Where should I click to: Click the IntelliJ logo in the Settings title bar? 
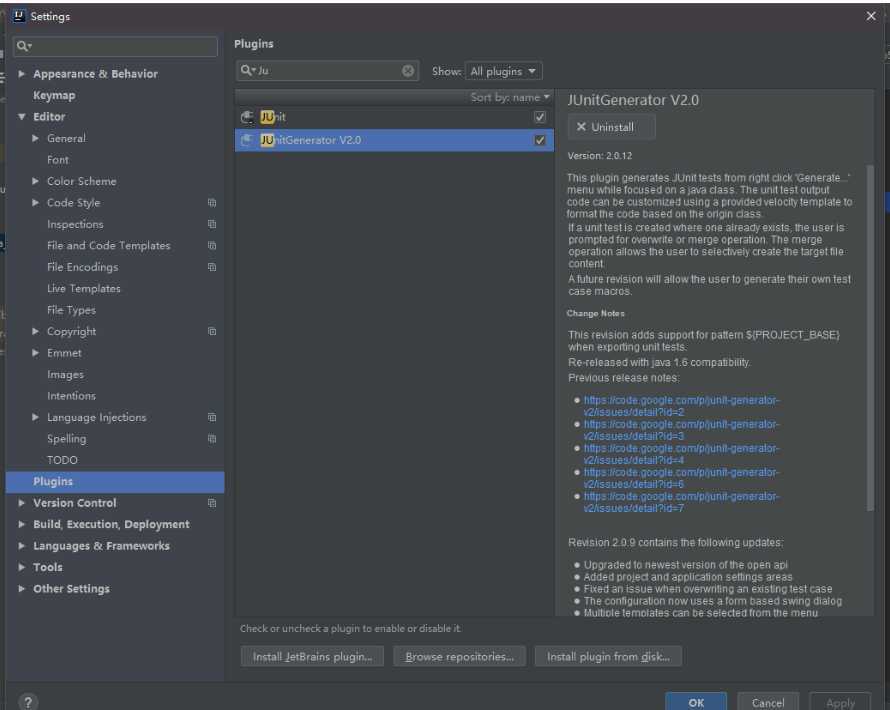pos(19,16)
